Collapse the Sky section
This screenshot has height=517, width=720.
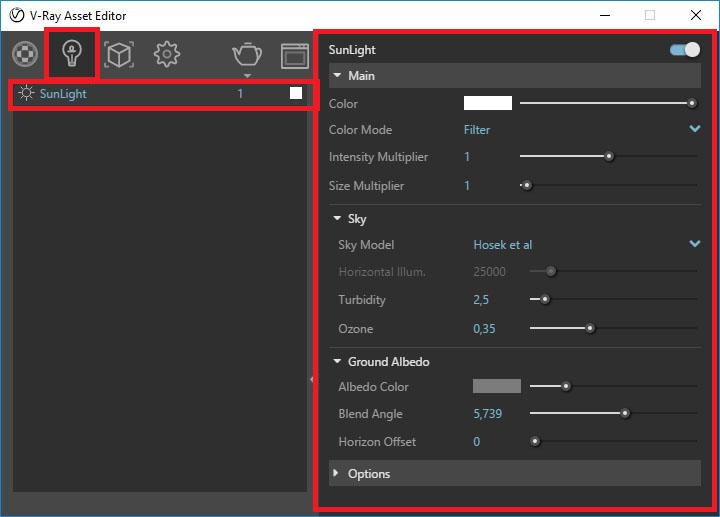337,218
